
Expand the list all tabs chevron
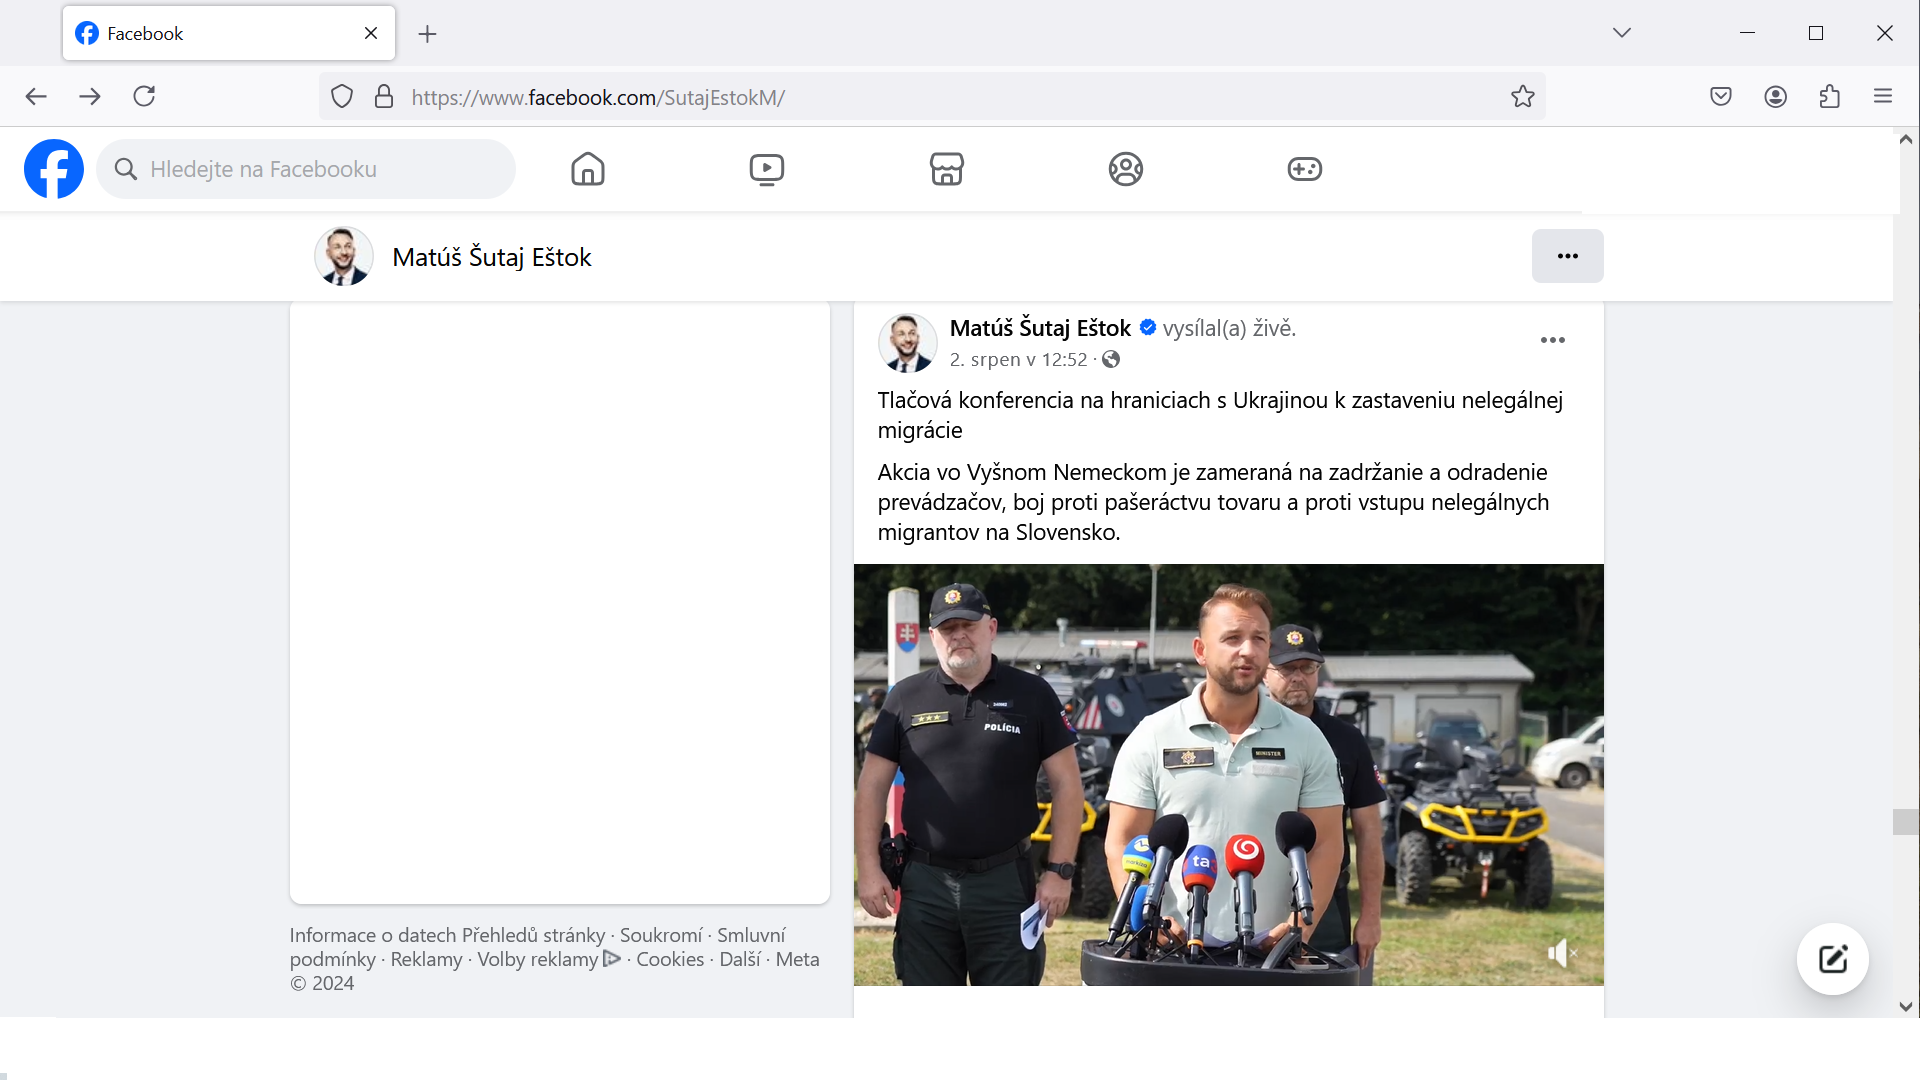point(1622,33)
